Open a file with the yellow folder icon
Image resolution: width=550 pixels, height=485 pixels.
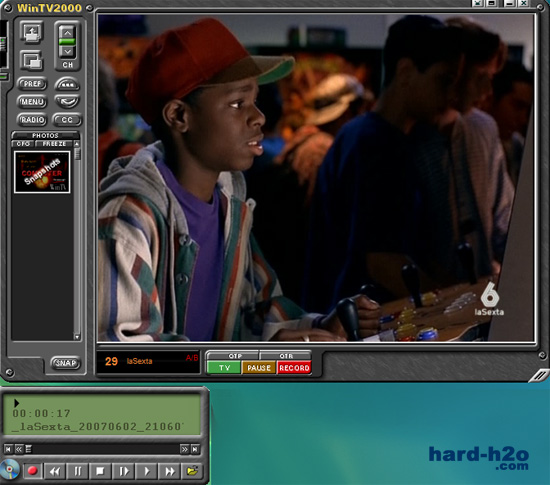coord(192,471)
